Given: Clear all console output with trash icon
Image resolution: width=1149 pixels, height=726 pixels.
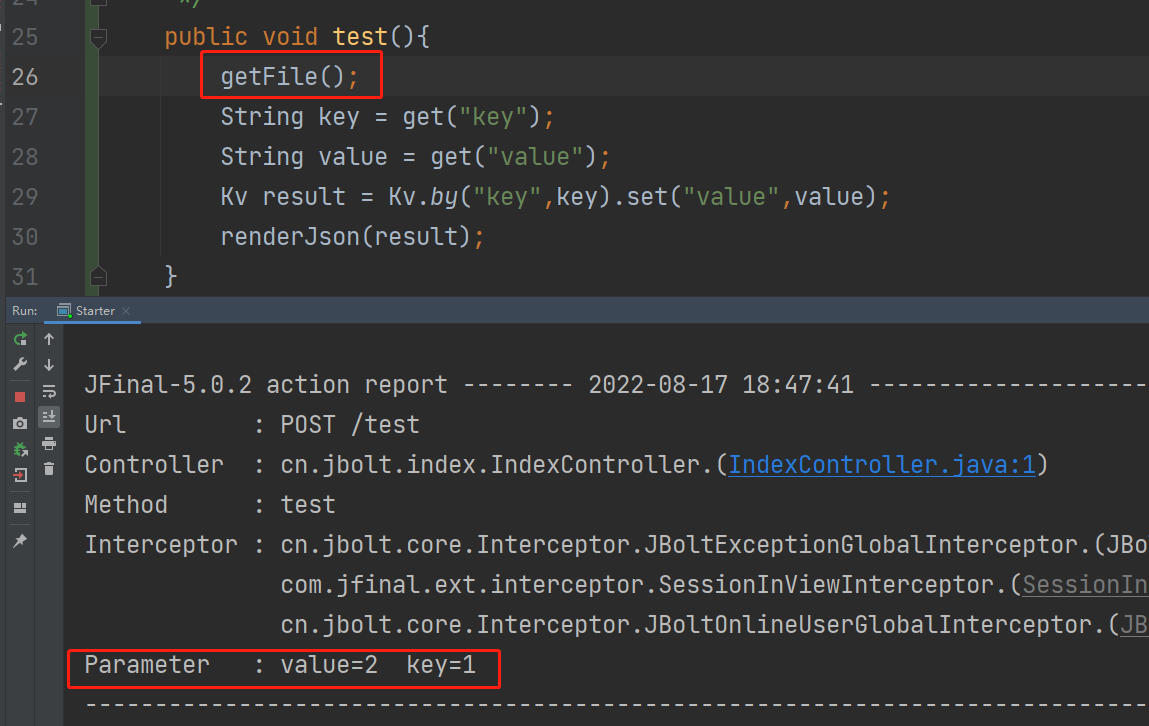Looking at the screenshot, I should [49, 469].
